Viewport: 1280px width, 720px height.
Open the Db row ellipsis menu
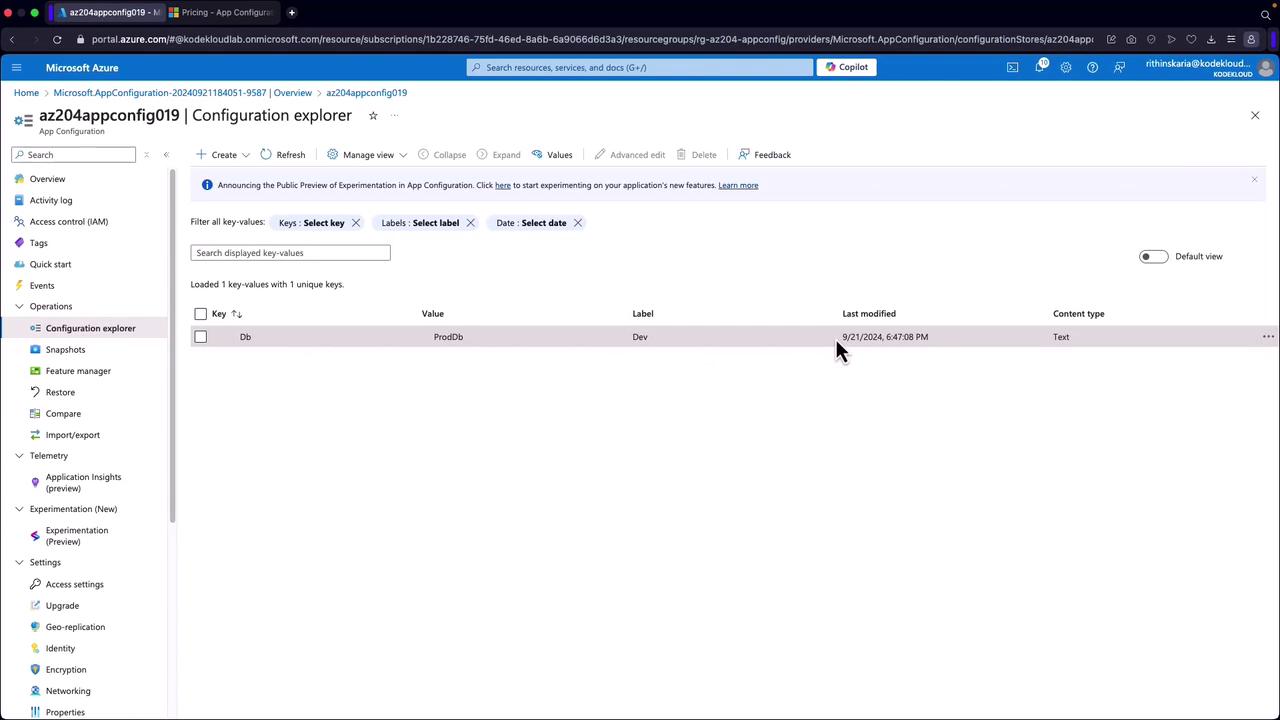click(x=1268, y=337)
